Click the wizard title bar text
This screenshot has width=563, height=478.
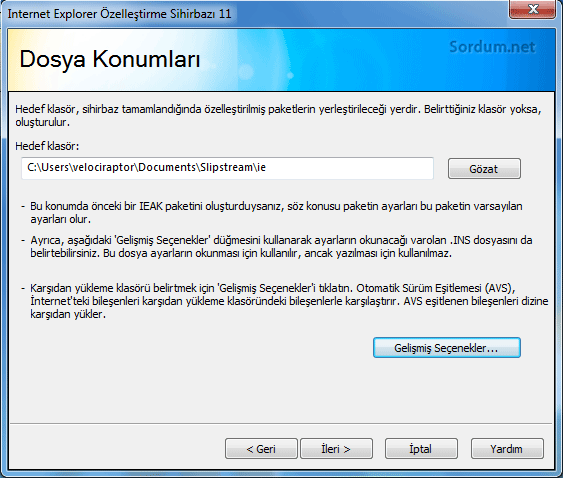pyautogui.click(x=120, y=14)
